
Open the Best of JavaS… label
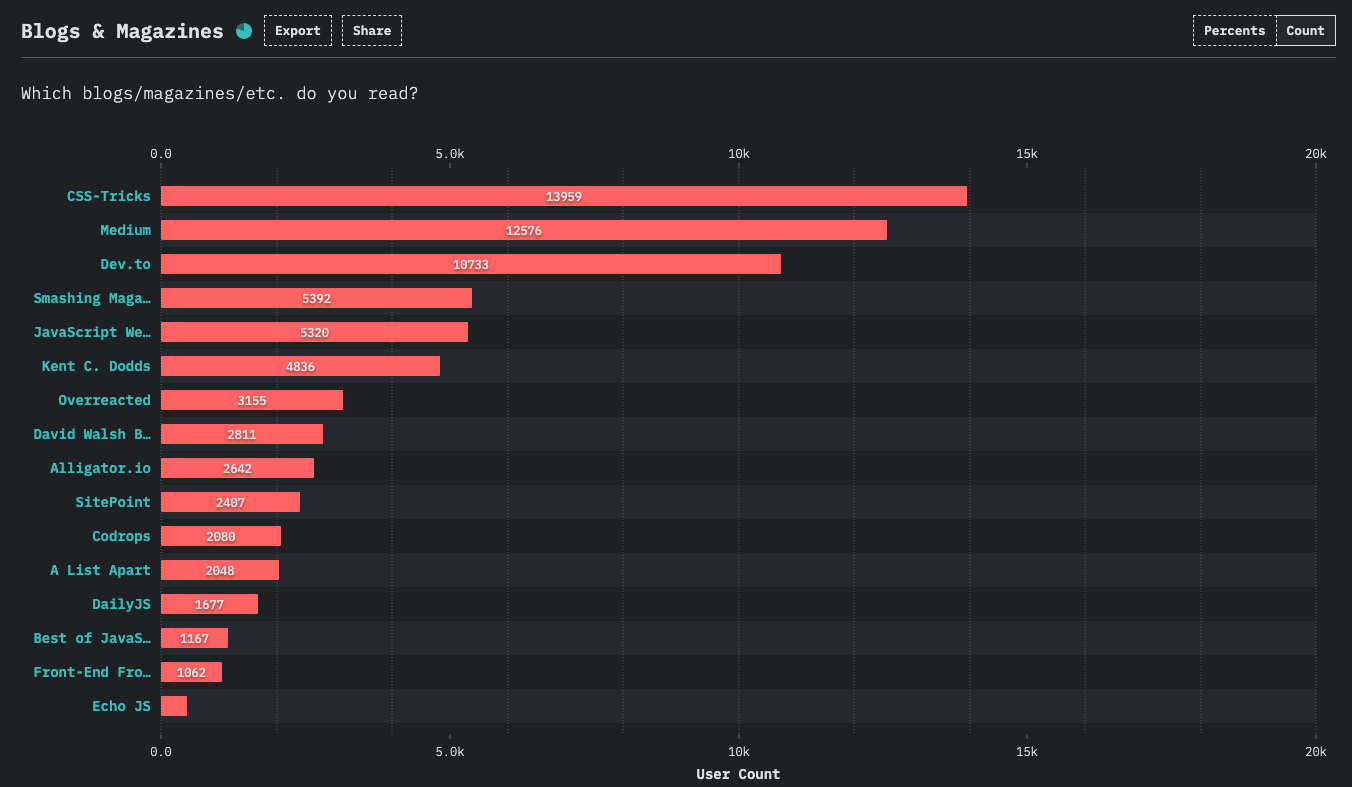[92, 638]
